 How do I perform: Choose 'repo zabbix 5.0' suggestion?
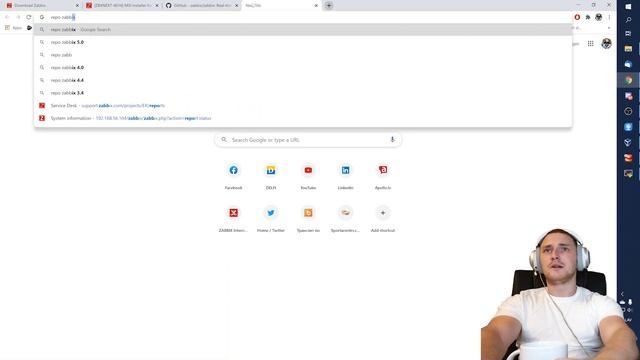tap(303, 42)
